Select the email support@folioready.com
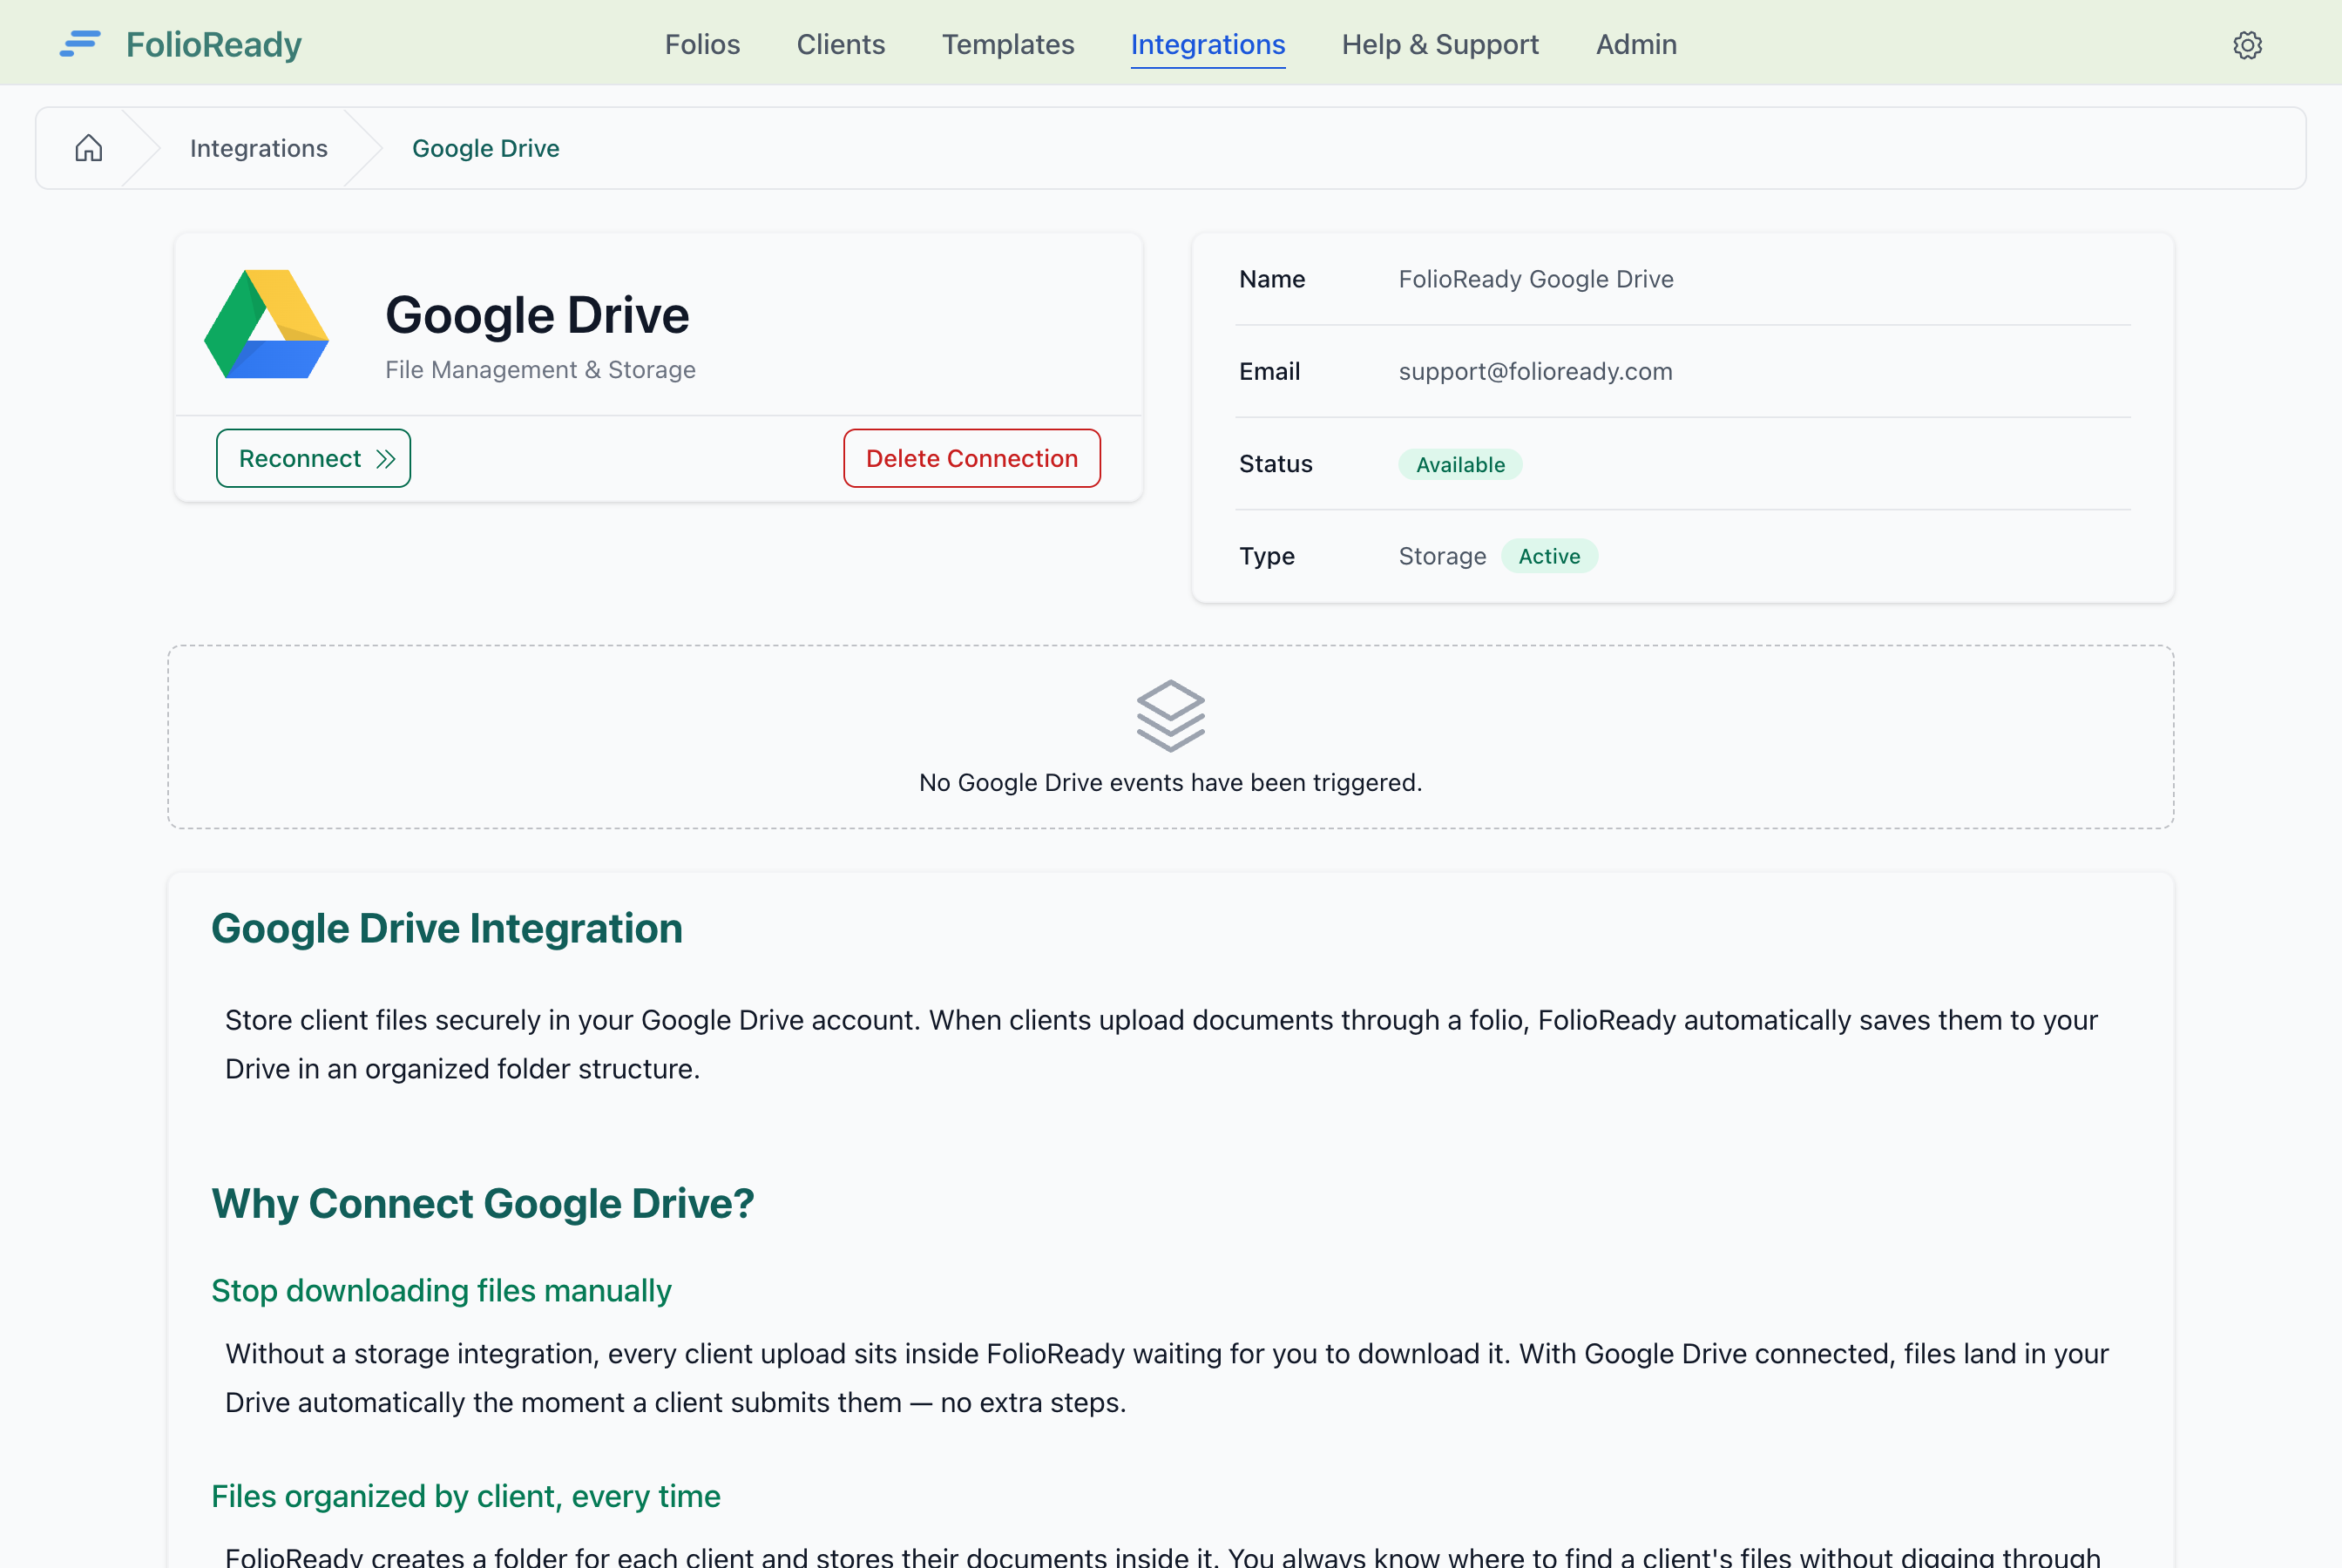Viewport: 2342px width, 1568px height. 1534,372
